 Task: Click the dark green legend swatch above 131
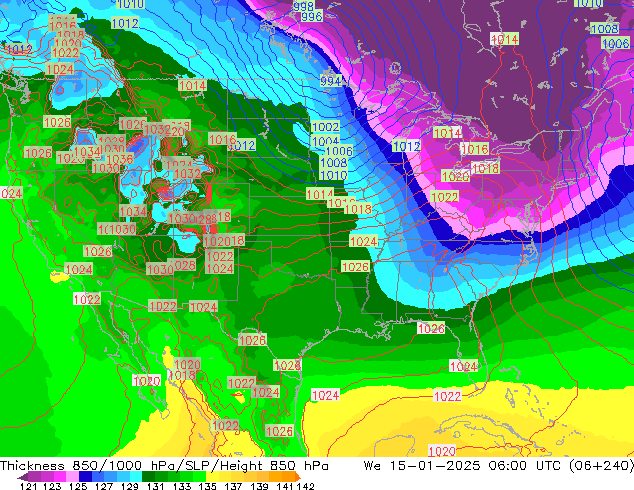point(148,476)
